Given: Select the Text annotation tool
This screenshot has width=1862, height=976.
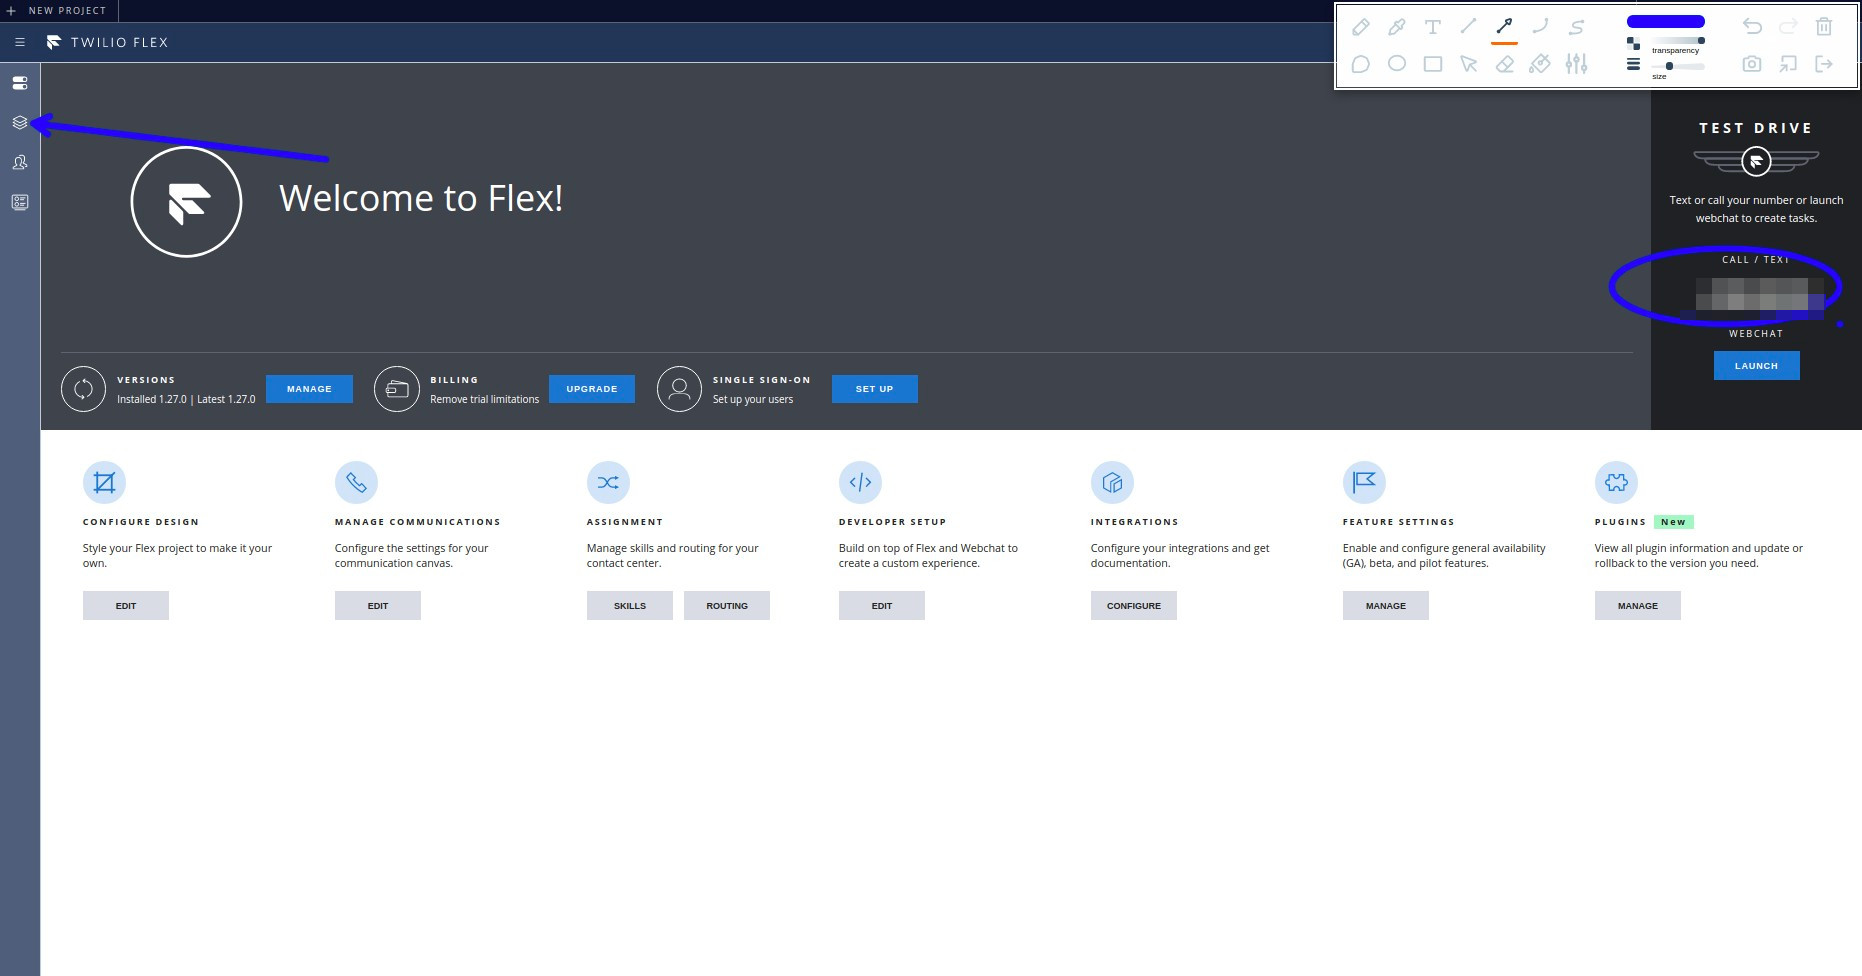Looking at the screenshot, I should (1432, 27).
